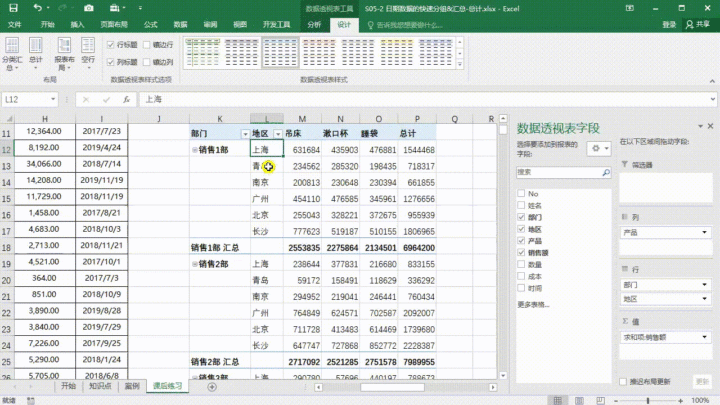Open the Subtotals (分类汇总) layout button
This screenshot has width=720, height=405.
tap(11, 54)
